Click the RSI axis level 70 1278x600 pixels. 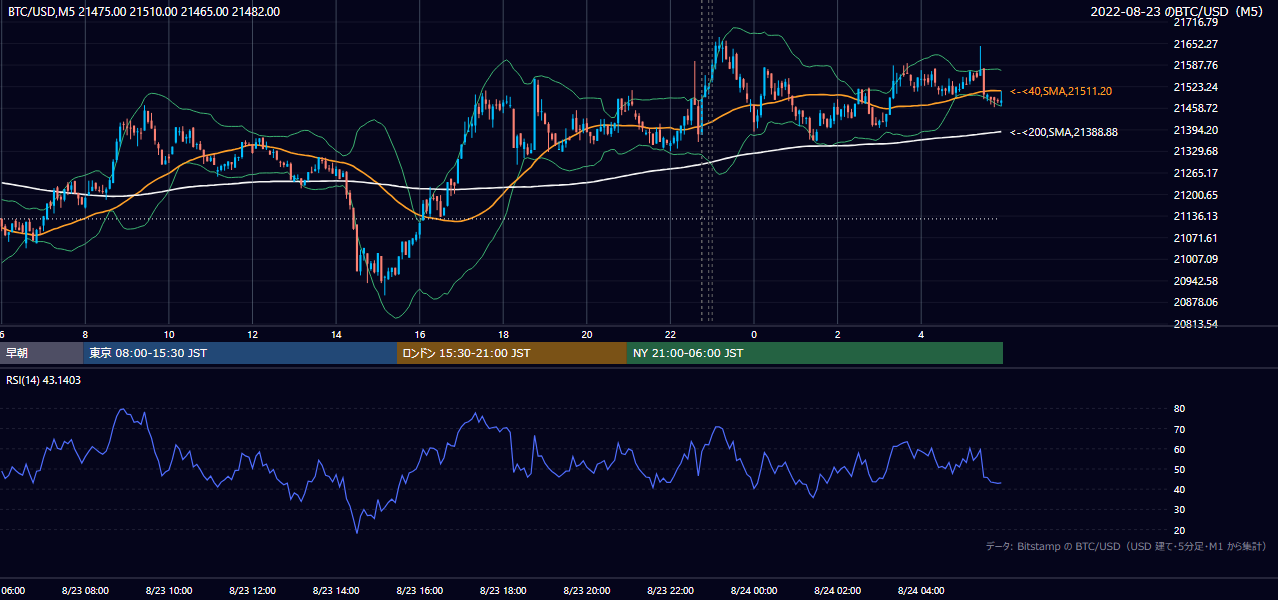point(1180,429)
